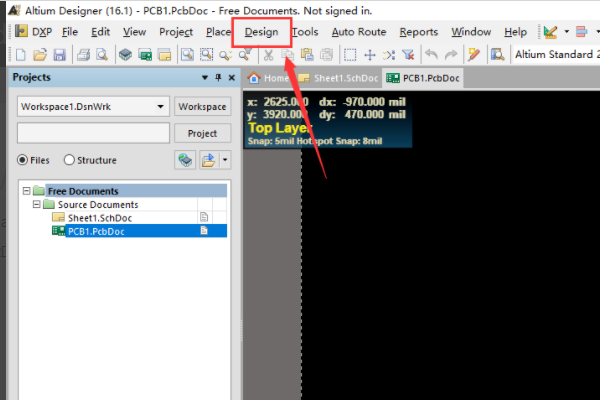
Task: Switch to the Home tab
Action: [268, 78]
